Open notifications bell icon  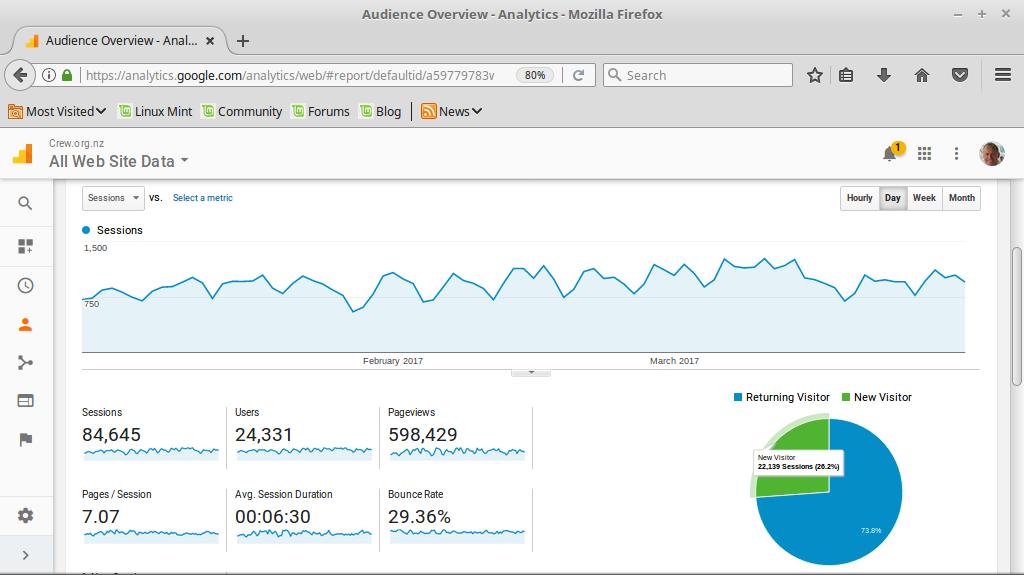(x=889, y=154)
